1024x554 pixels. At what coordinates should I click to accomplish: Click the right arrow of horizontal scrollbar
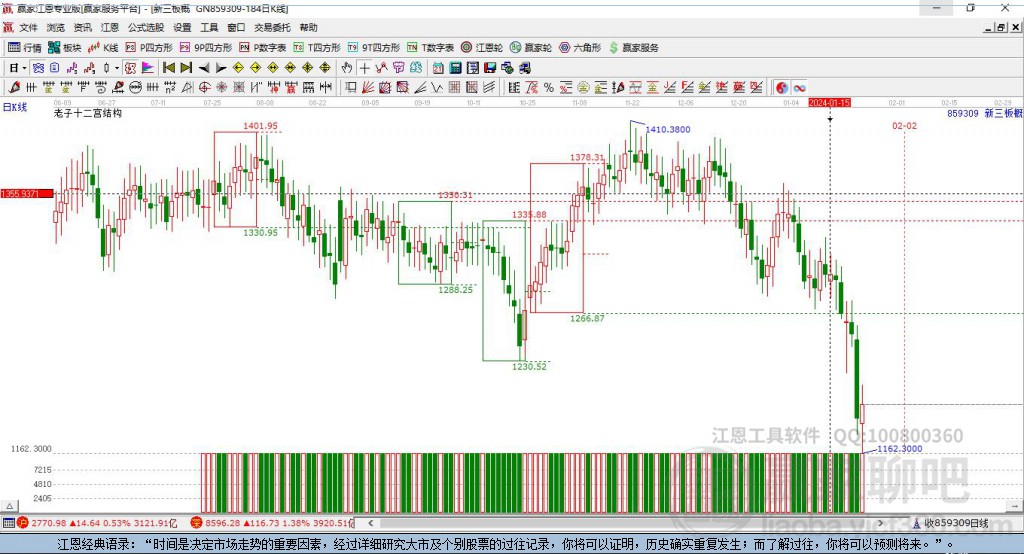coord(880,523)
